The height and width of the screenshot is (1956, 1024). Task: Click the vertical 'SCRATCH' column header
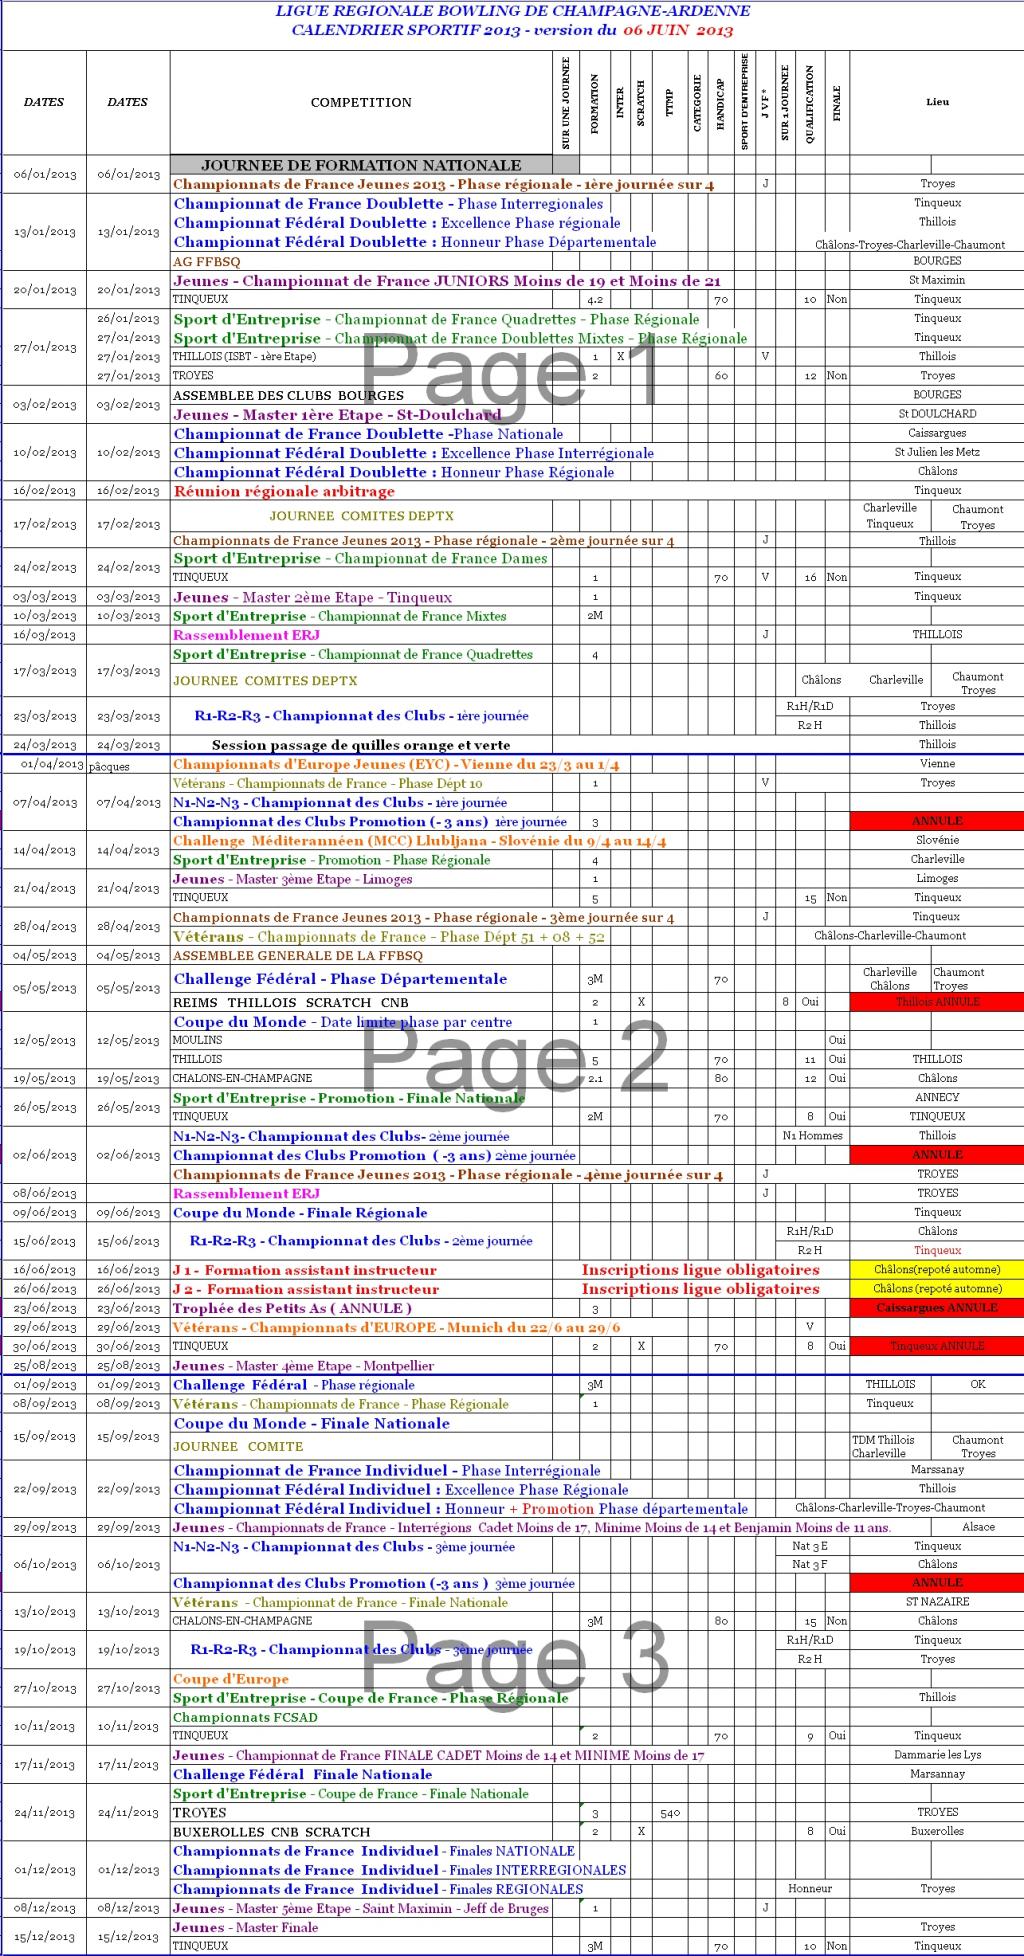coord(640,103)
